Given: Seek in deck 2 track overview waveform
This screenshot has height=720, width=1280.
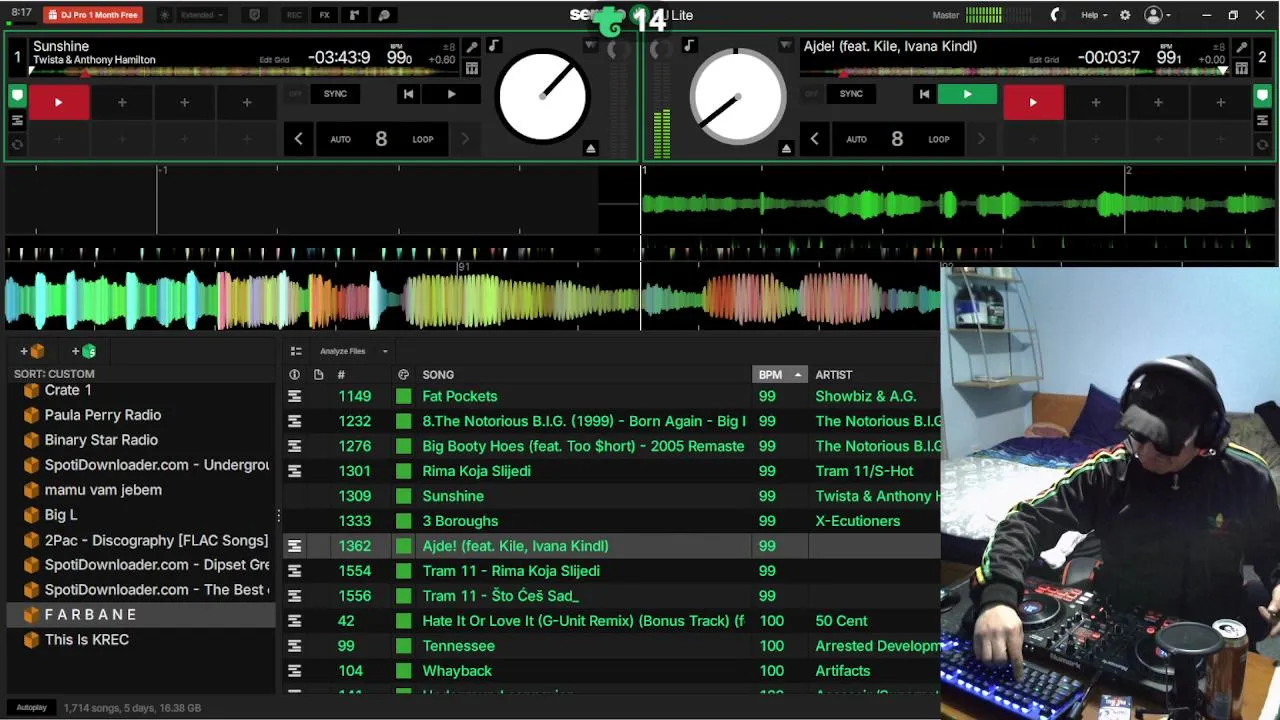Looking at the screenshot, I should click(x=1015, y=72).
